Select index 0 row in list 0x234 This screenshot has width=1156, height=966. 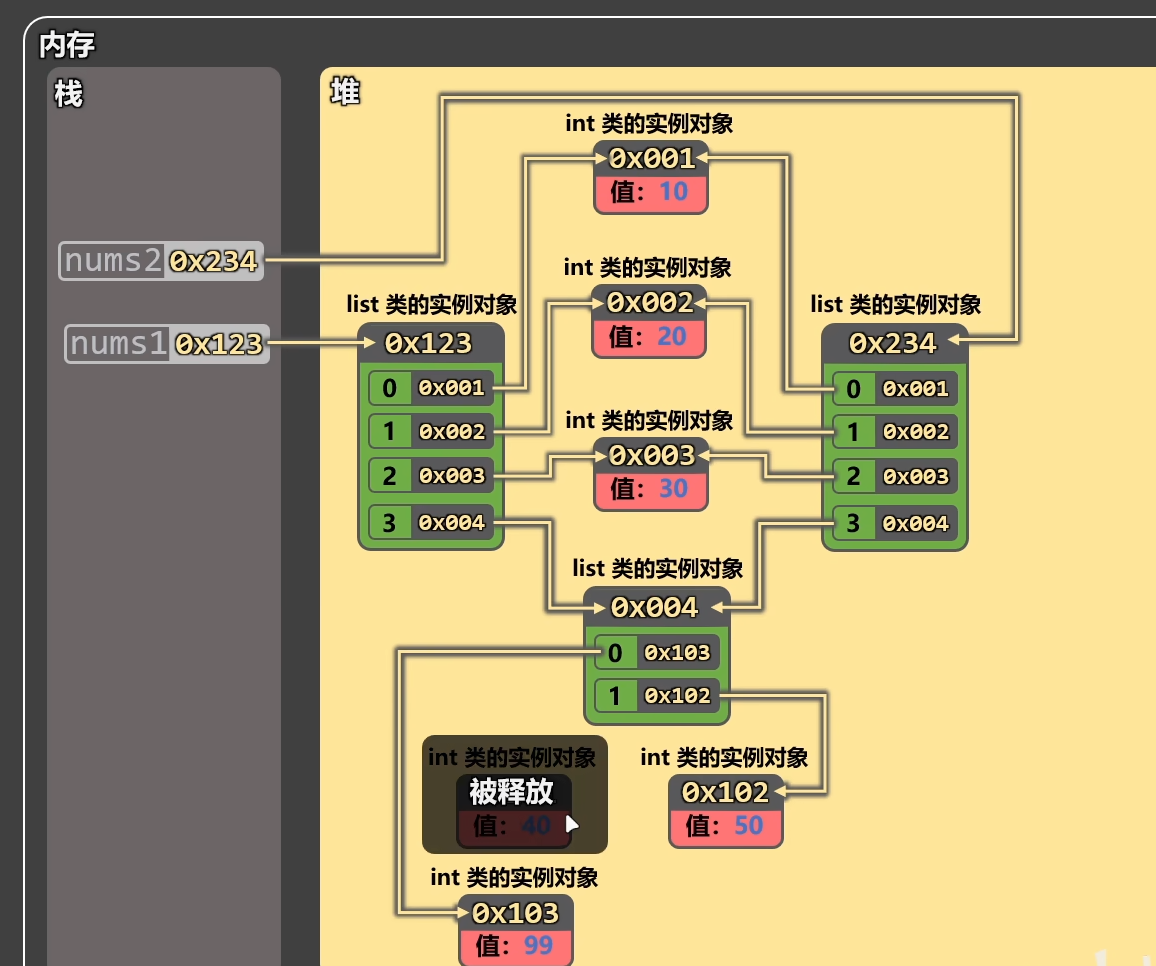pyautogui.click(x=895, y=389)
